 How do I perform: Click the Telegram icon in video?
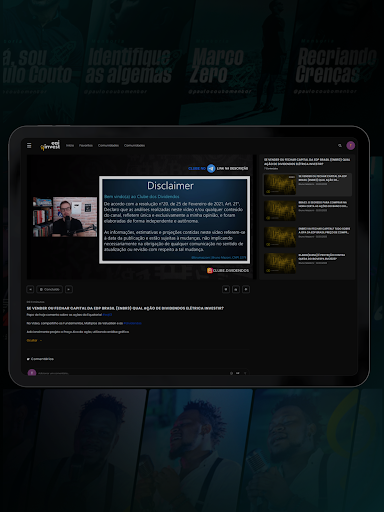coord(211,168)
